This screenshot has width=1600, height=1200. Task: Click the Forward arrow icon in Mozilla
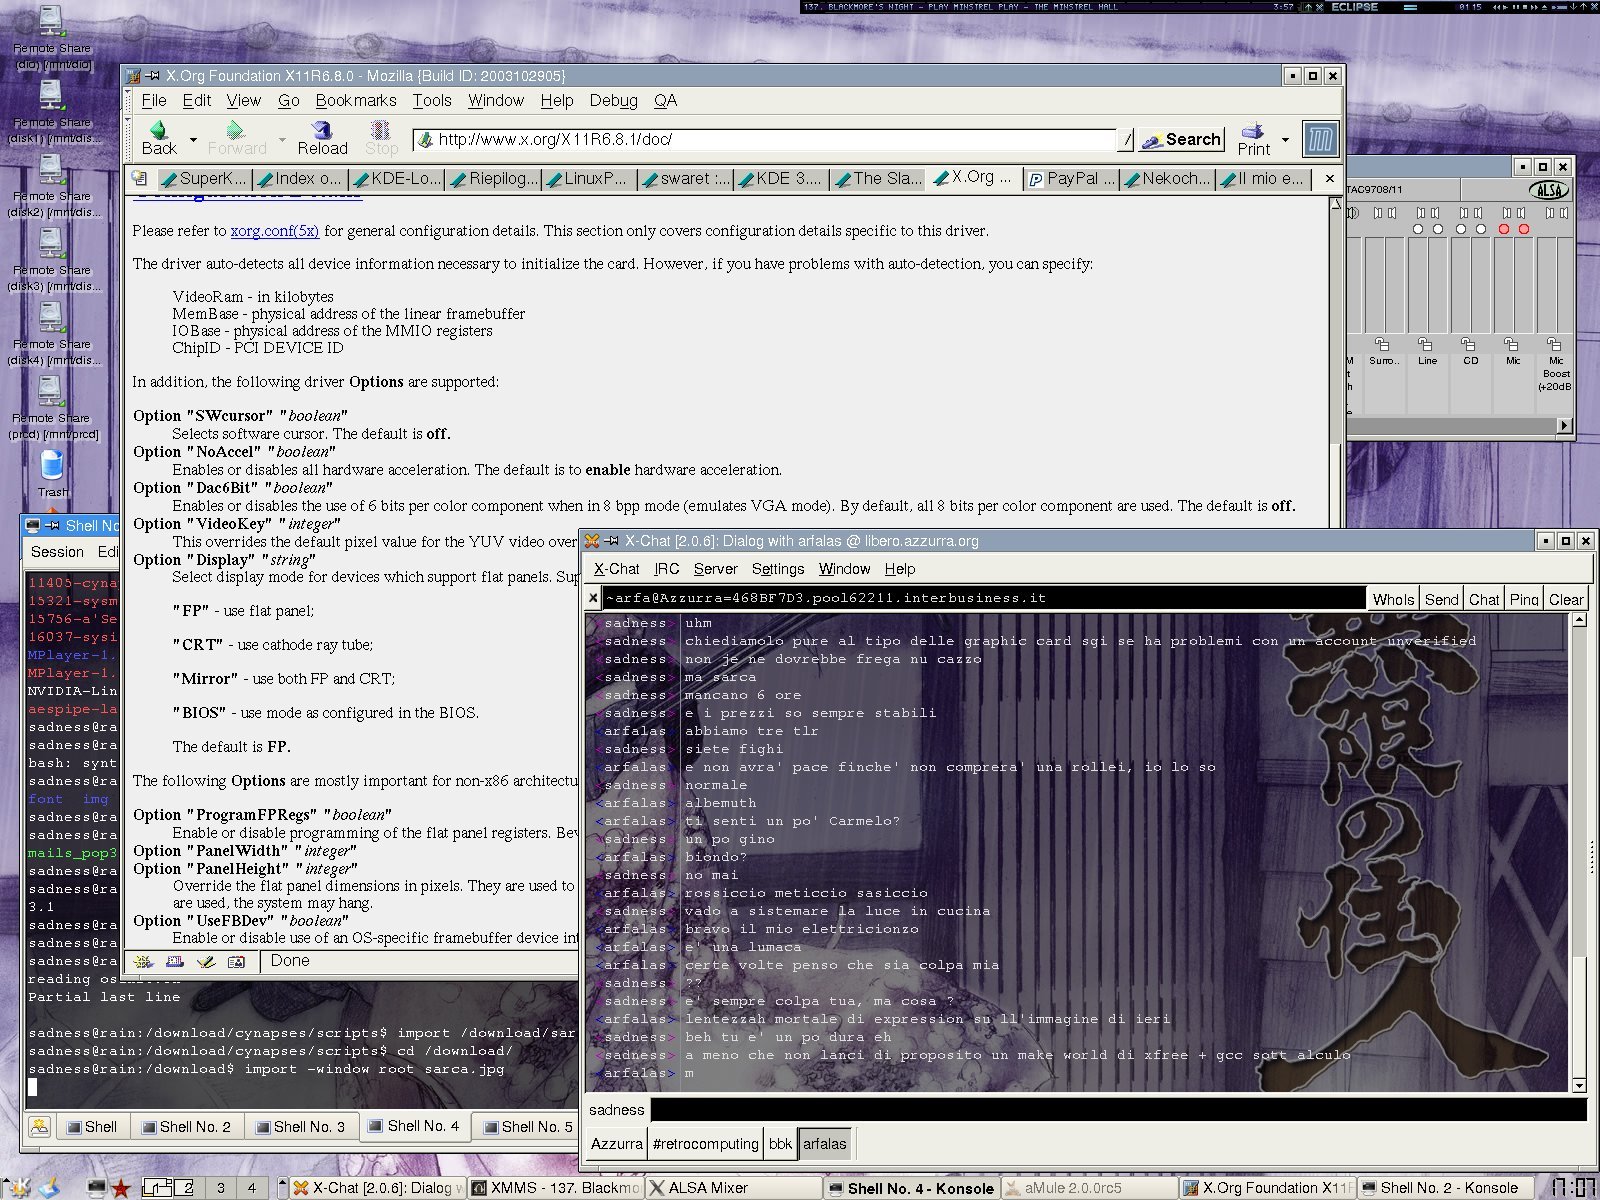pyautogui.click(x=236, y=130)
